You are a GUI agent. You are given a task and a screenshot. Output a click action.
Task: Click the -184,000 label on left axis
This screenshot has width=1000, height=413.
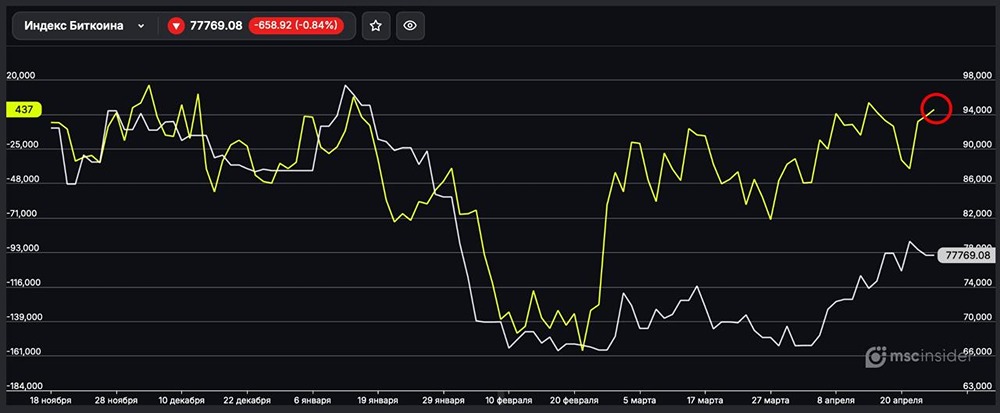tap(27, 386)
